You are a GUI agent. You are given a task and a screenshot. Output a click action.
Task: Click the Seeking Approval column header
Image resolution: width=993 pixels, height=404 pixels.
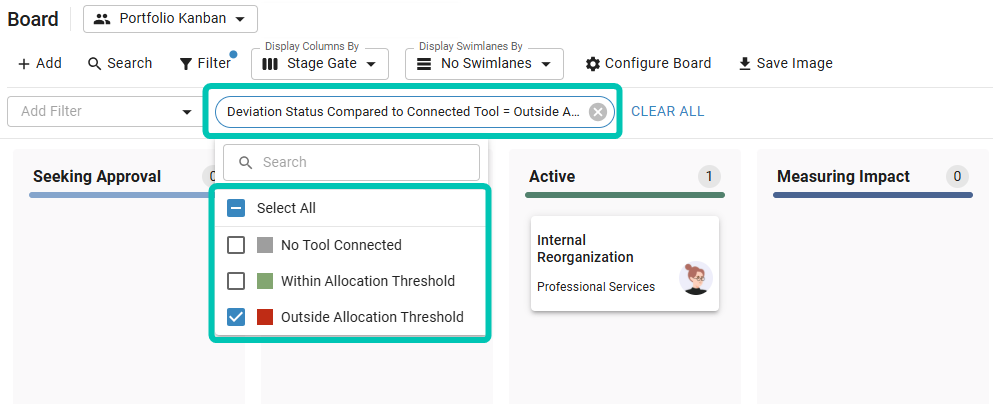(97, 177)
